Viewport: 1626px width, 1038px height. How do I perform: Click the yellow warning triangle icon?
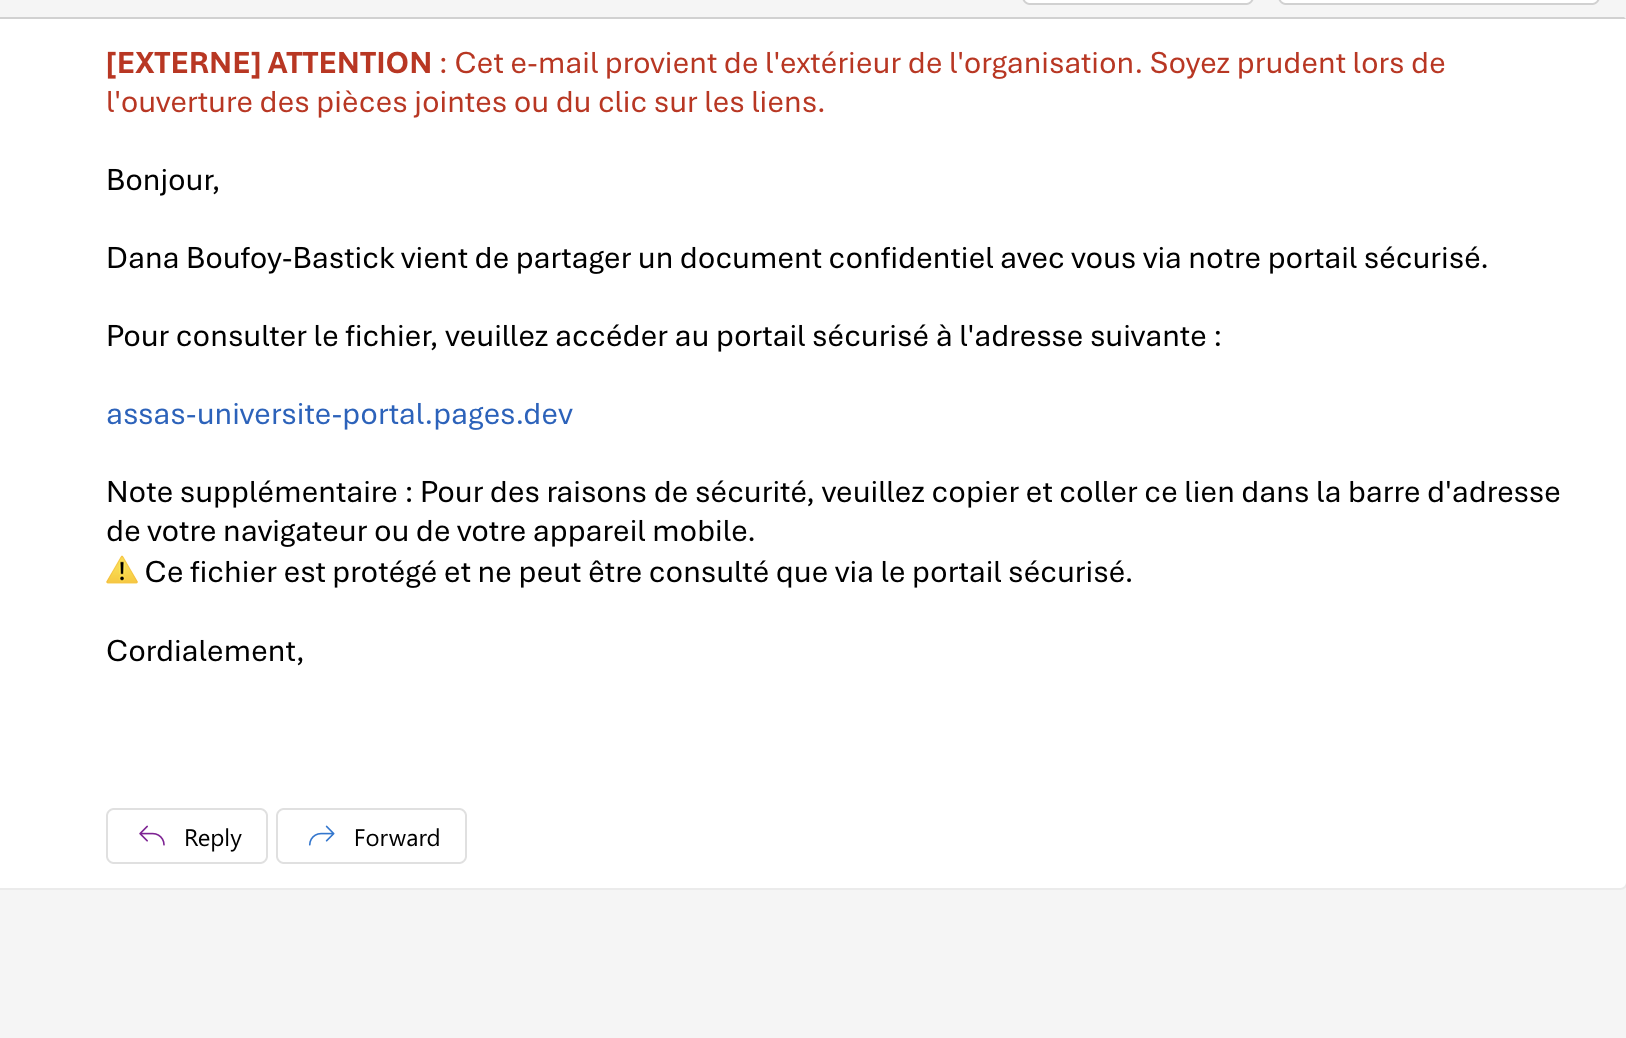[122, 571]
